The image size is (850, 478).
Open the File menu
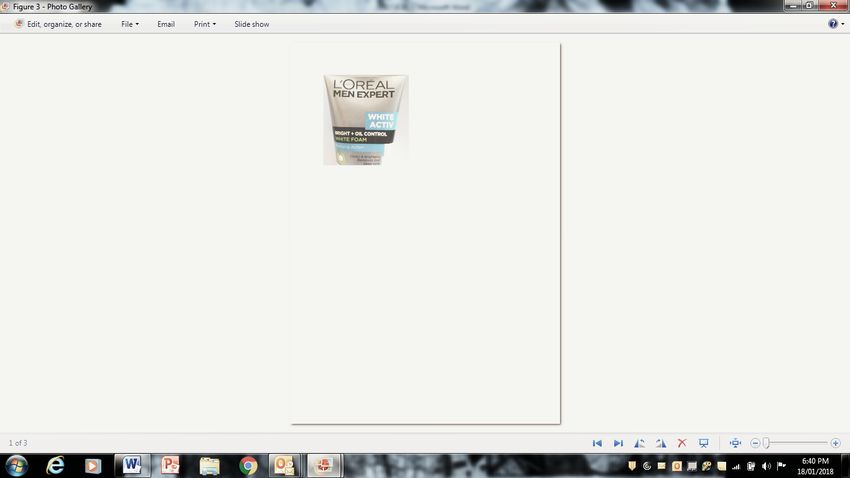130,24
